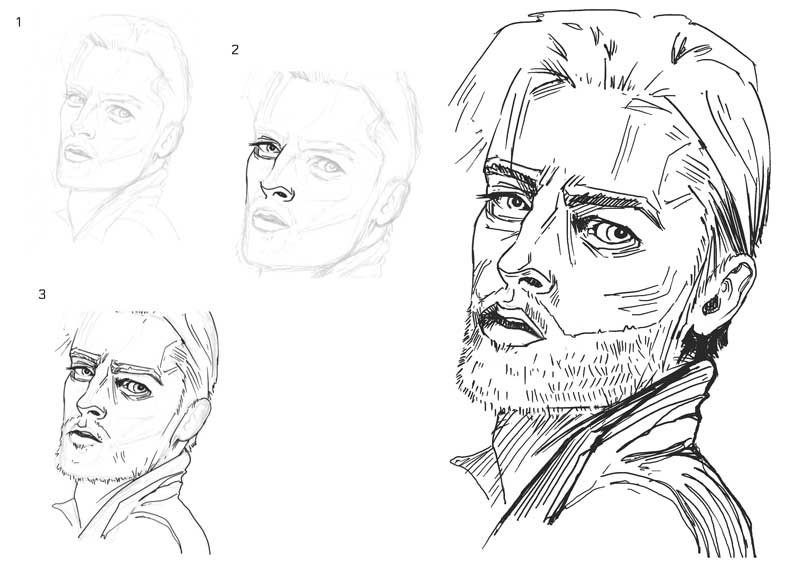Screen dimensions: 800x566
Task: Click the step number 3 label
Action: pos(42,294)
